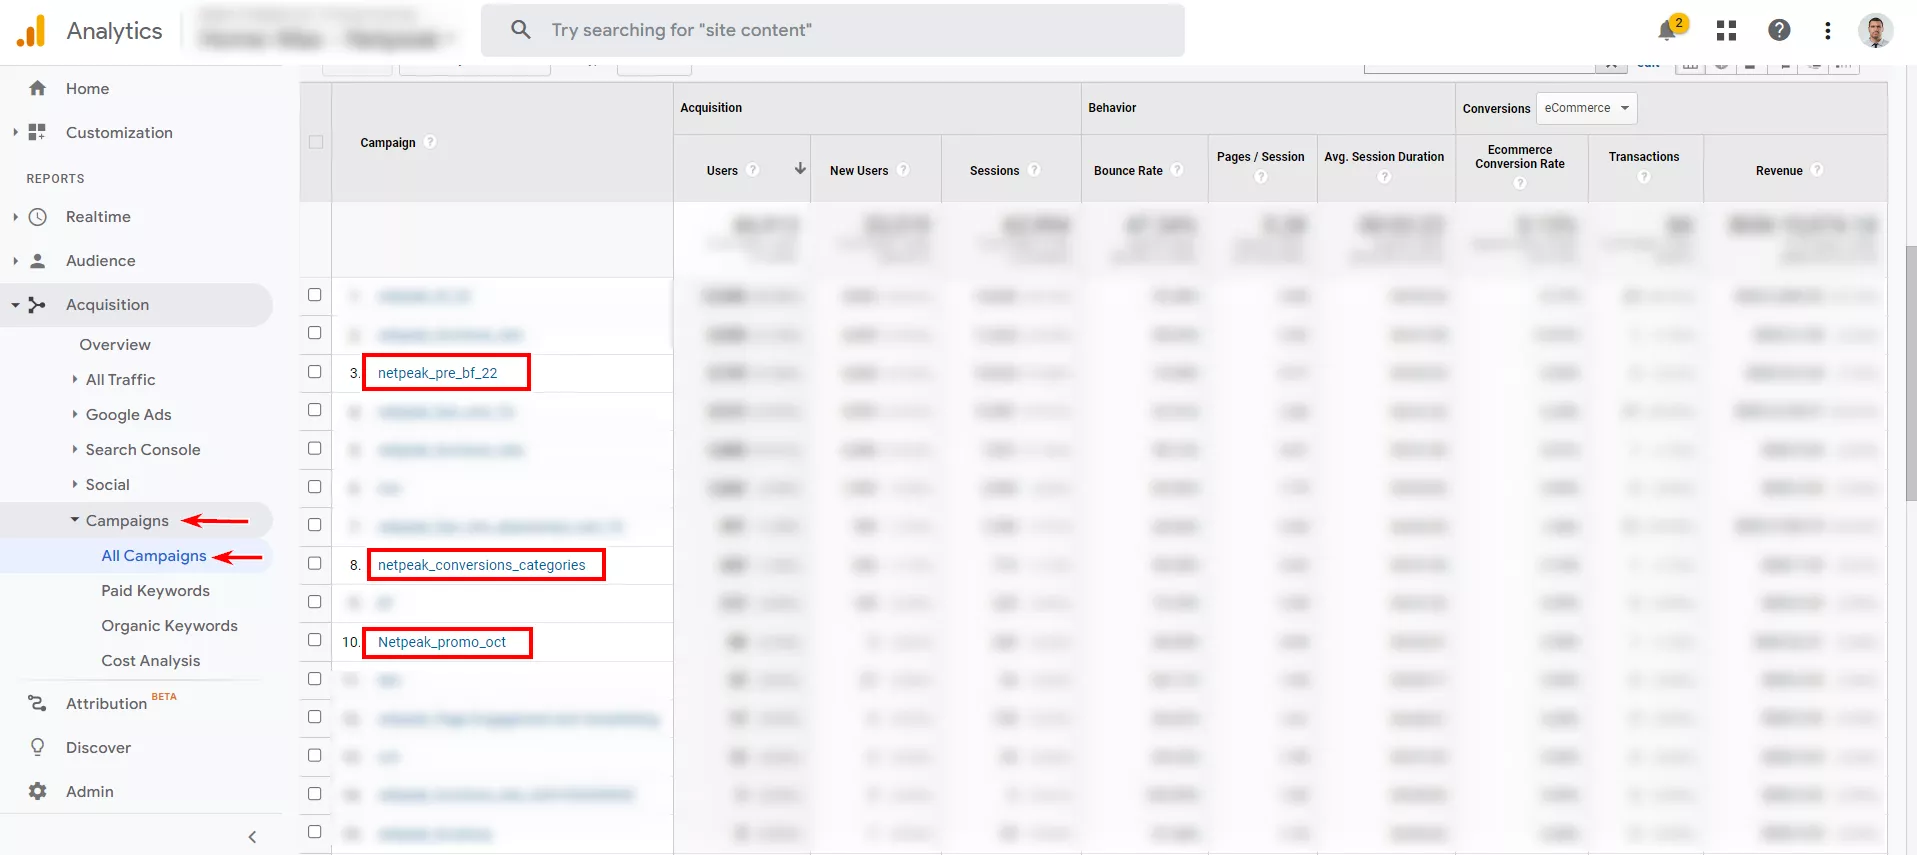Screen dimensions: 1917x855
Task: Click the help icon beside Campaign header
Action: (x=430, y=142)
